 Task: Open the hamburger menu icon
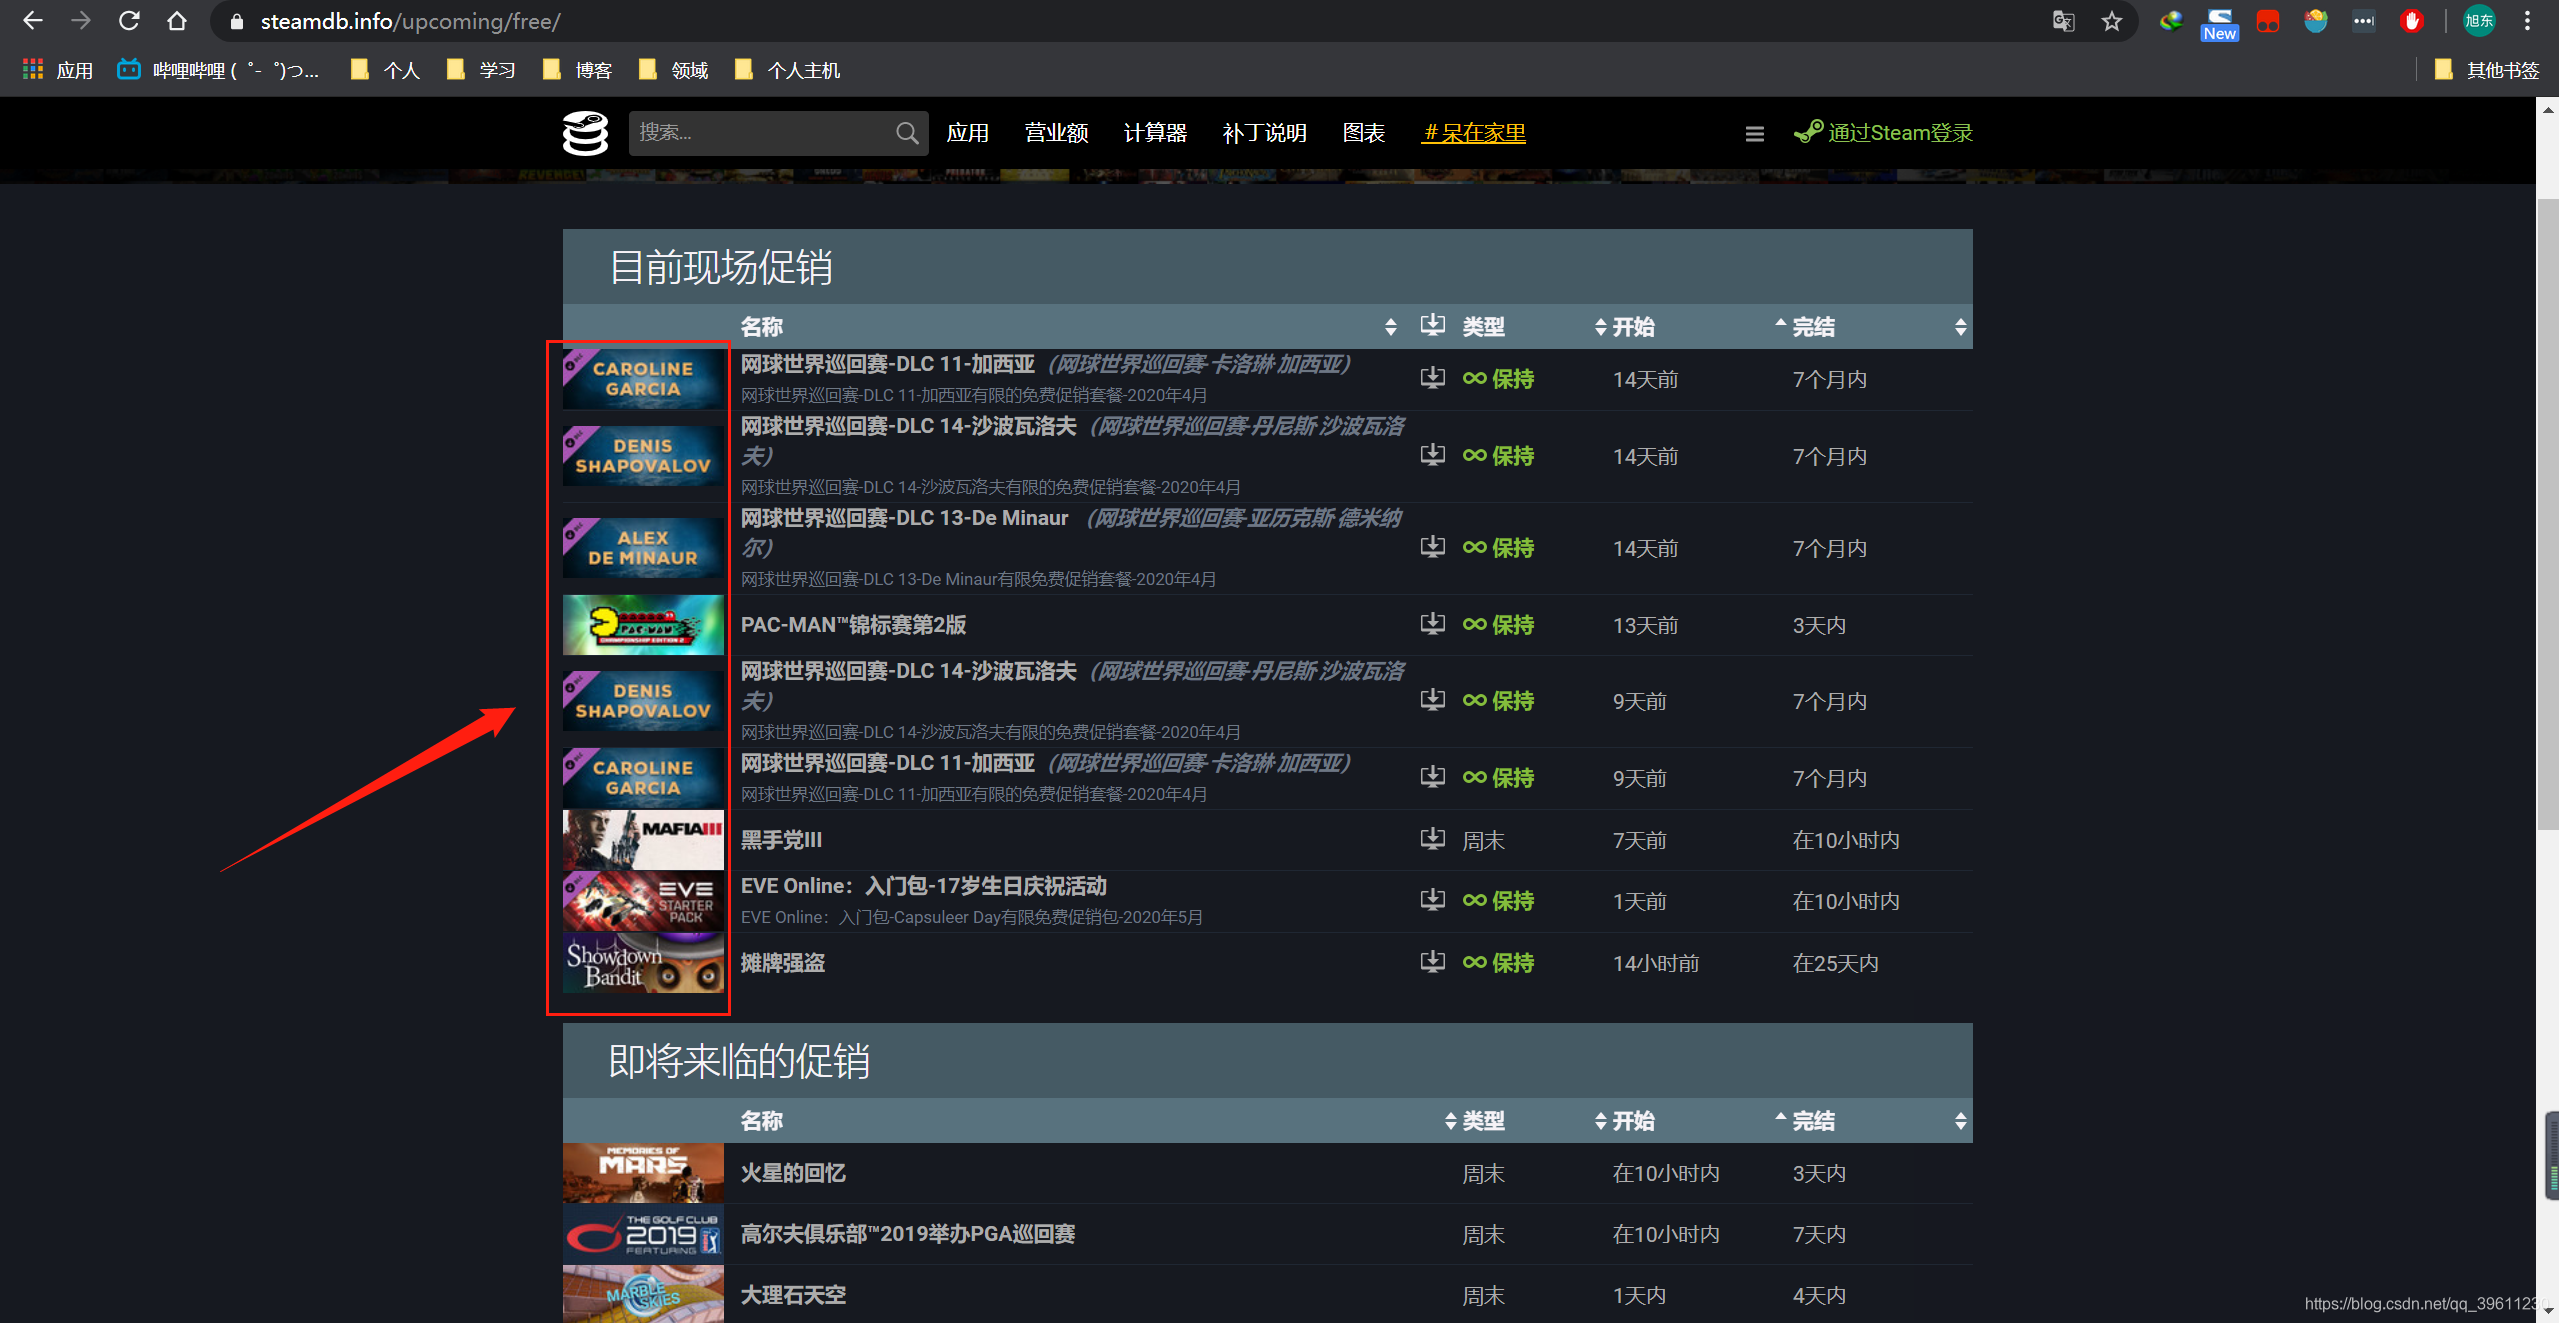pyautogui.click(x=1754, y=134)
